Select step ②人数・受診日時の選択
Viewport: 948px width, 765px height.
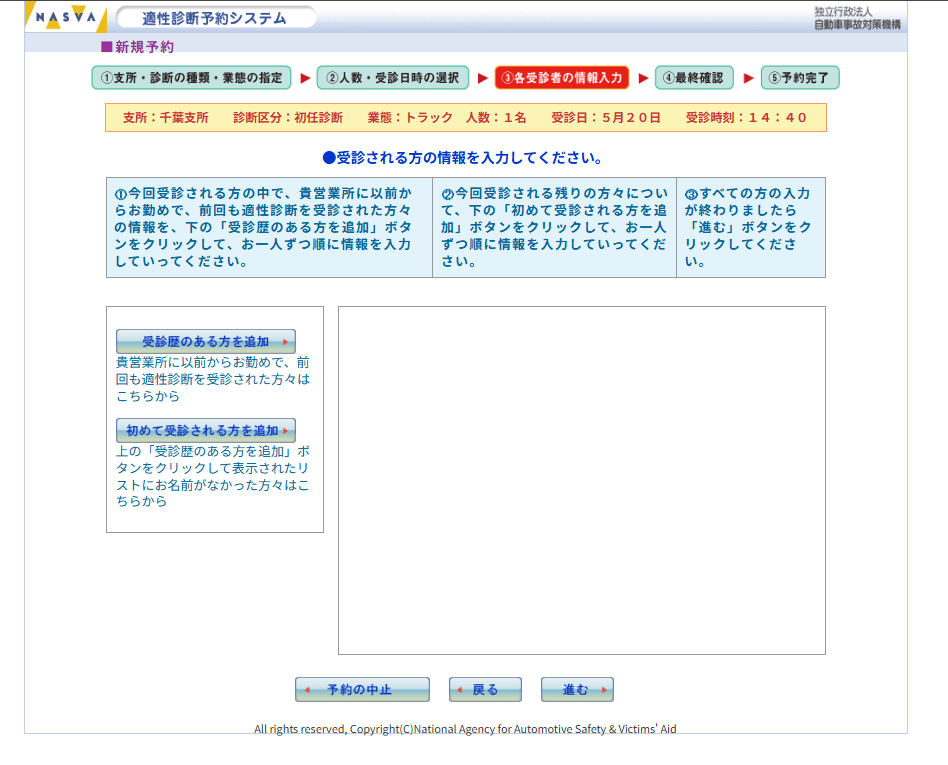pyautogui.click(x=393, y=77)
